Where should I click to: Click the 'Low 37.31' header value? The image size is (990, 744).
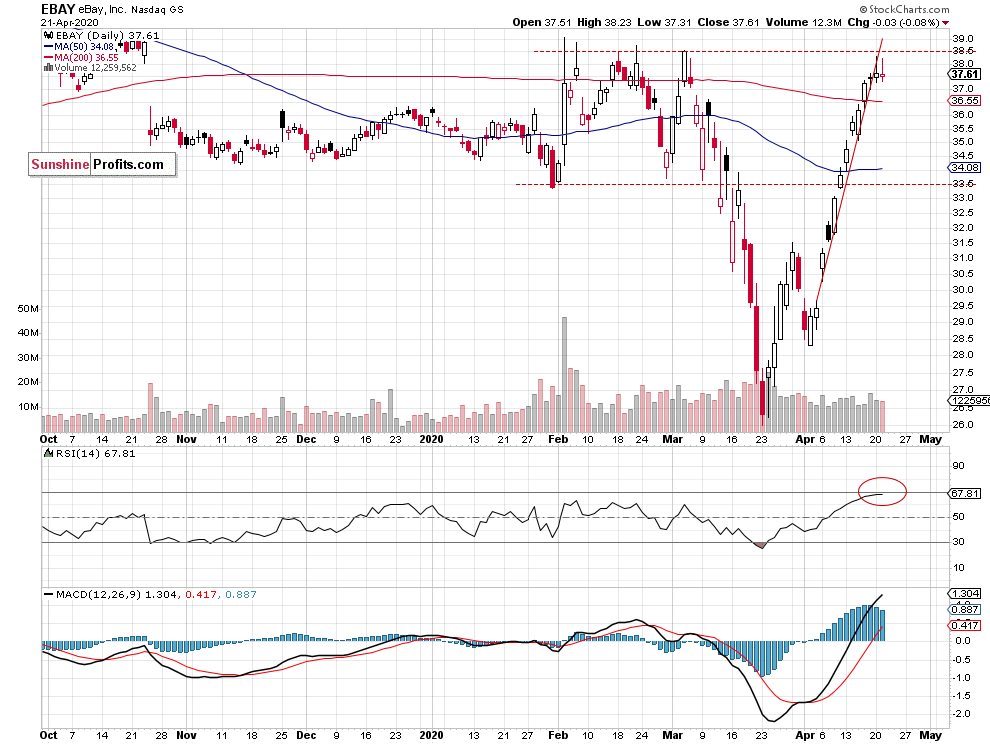point(664,22)
